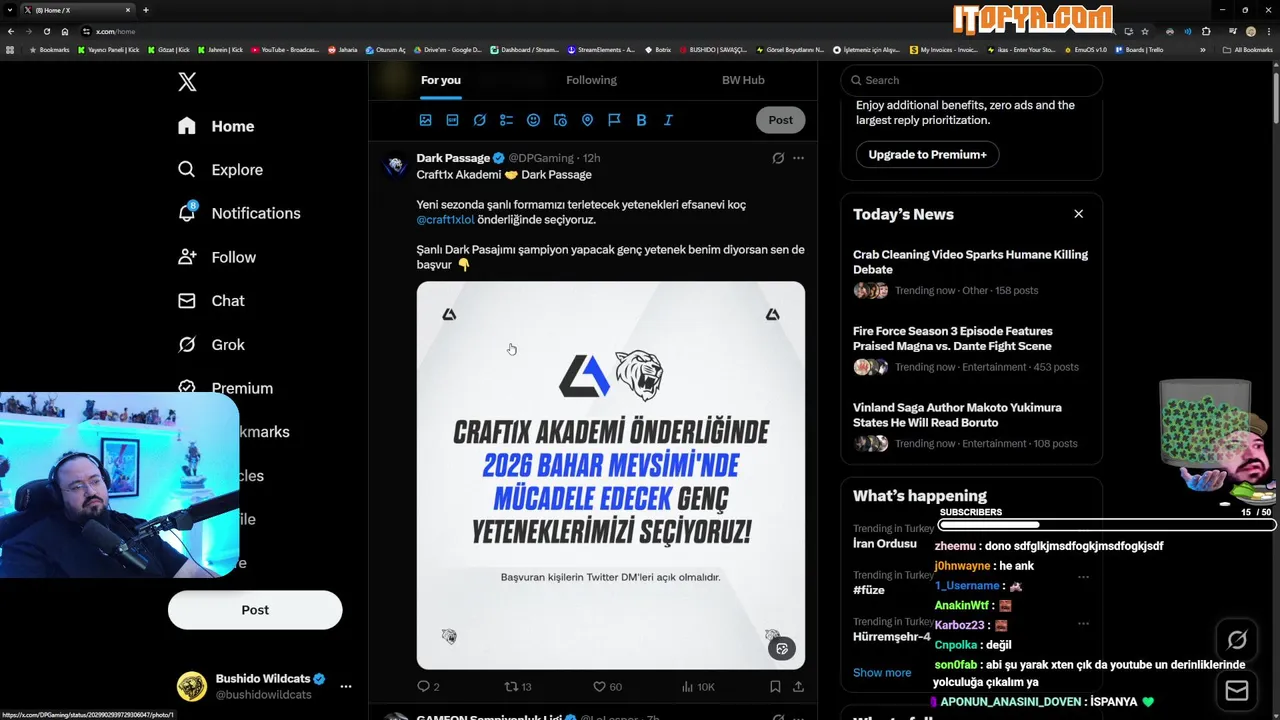1280x720 pixels.
Task: Open StreamElements bookmark
Action: 601,49
